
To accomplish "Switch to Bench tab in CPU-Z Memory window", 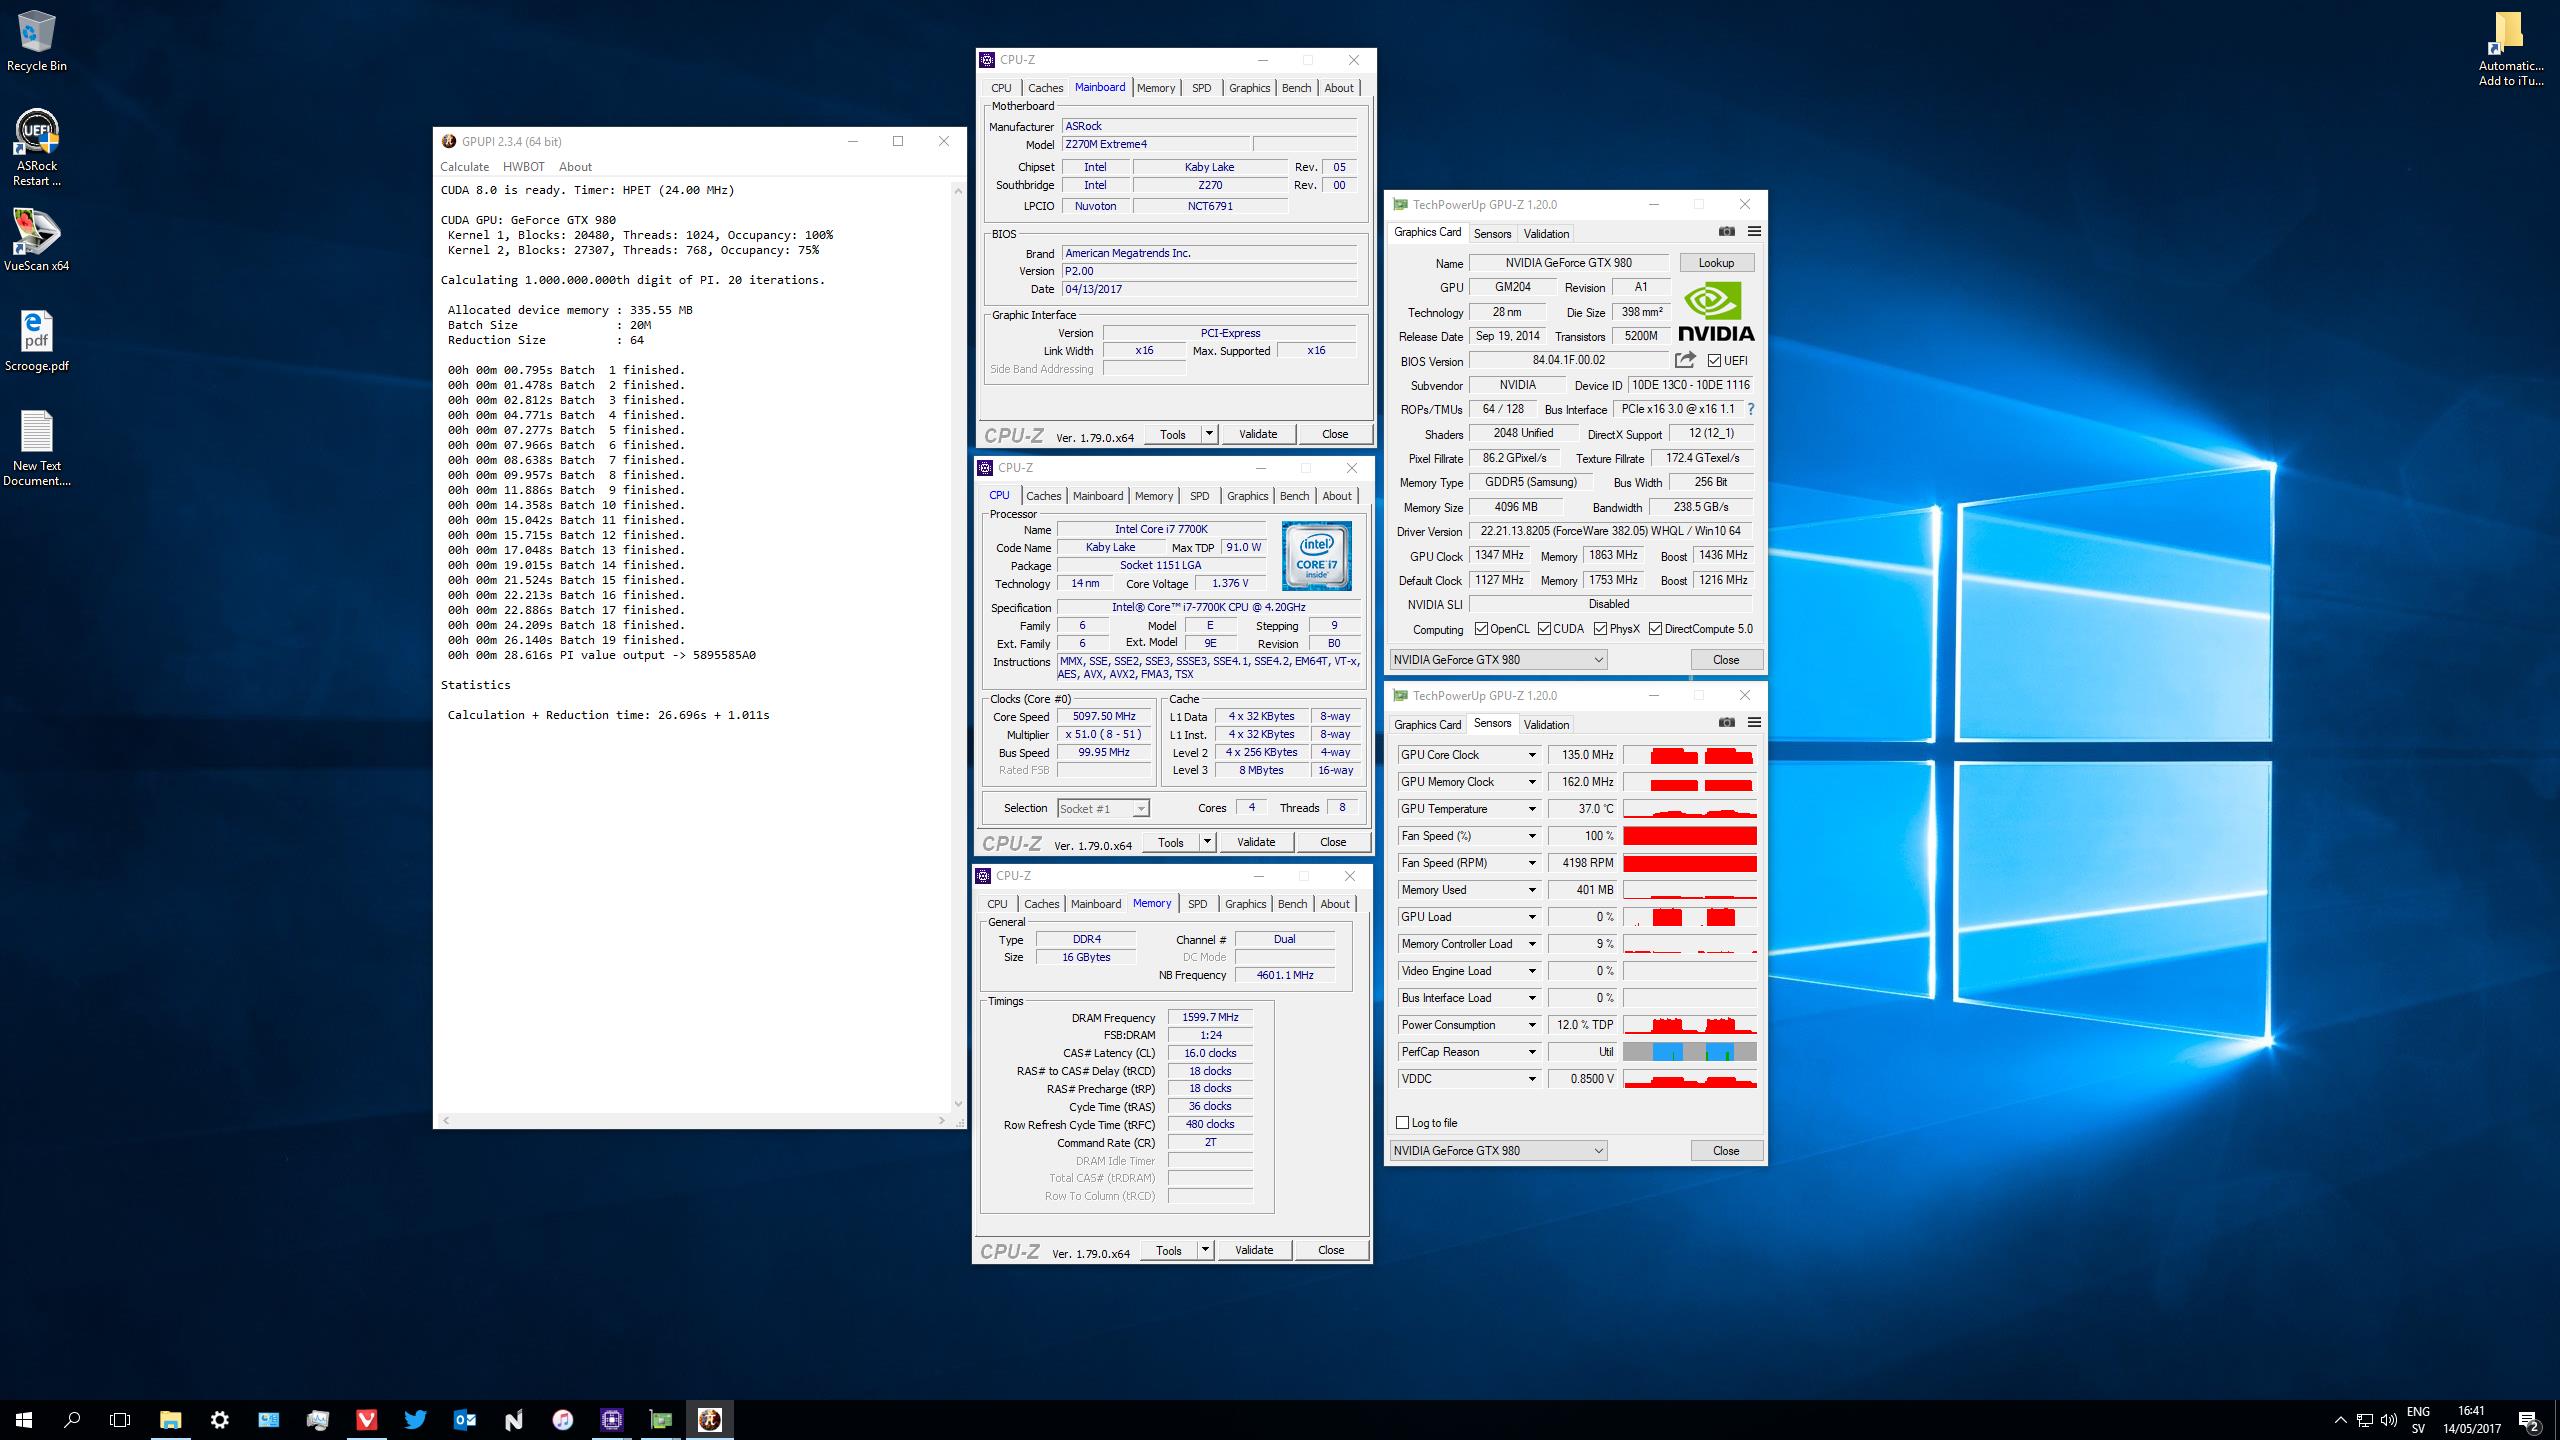I will click(x=1292, y=904).
